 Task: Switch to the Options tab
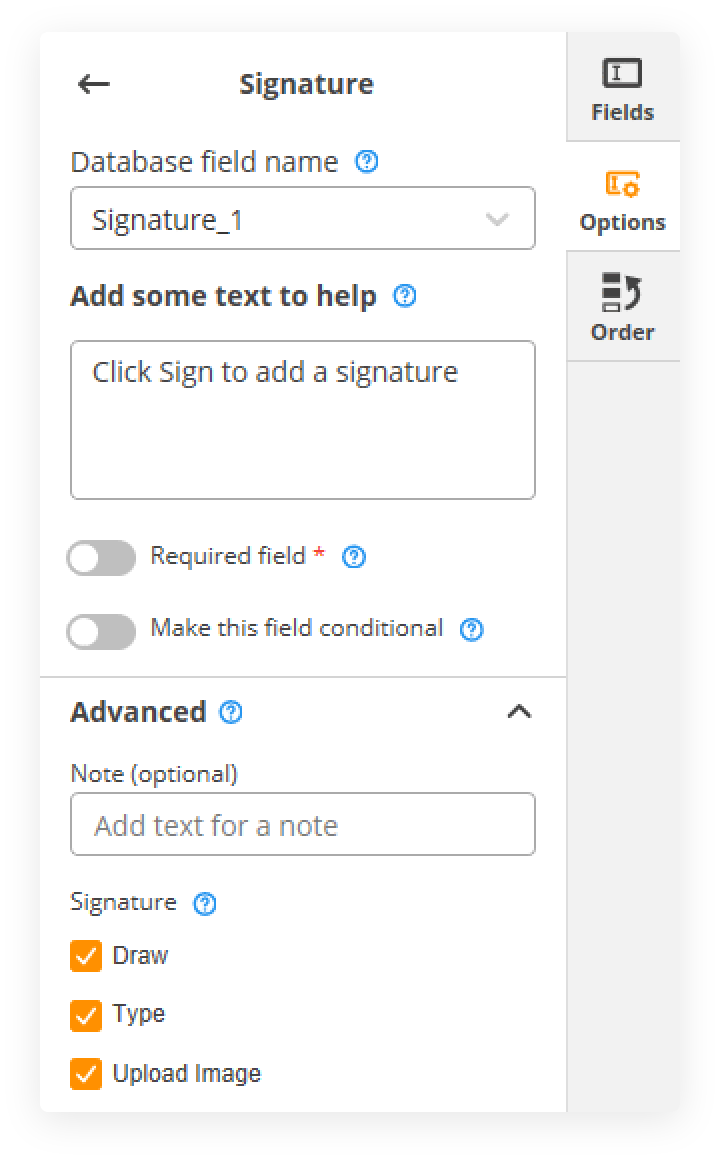(622, 199)
